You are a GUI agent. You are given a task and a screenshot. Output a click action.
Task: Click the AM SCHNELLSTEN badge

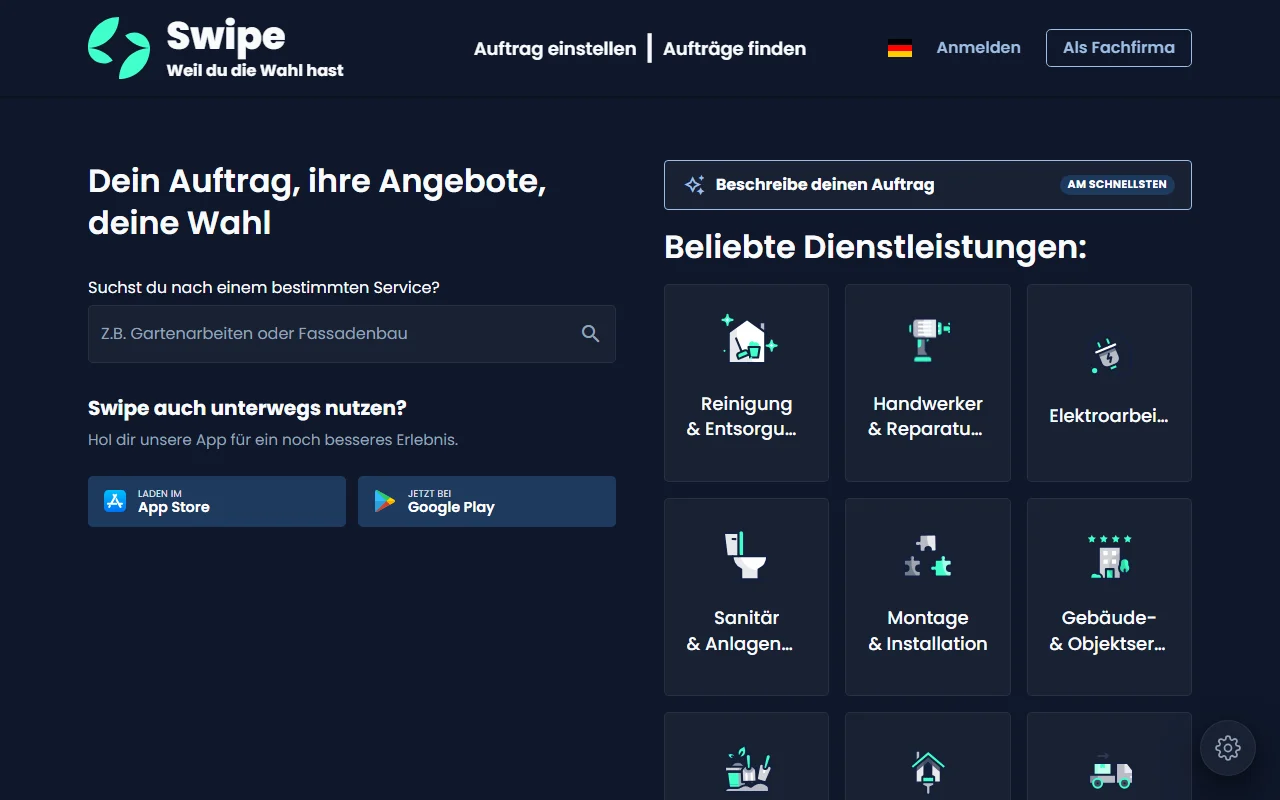(x=1117, y=185)
